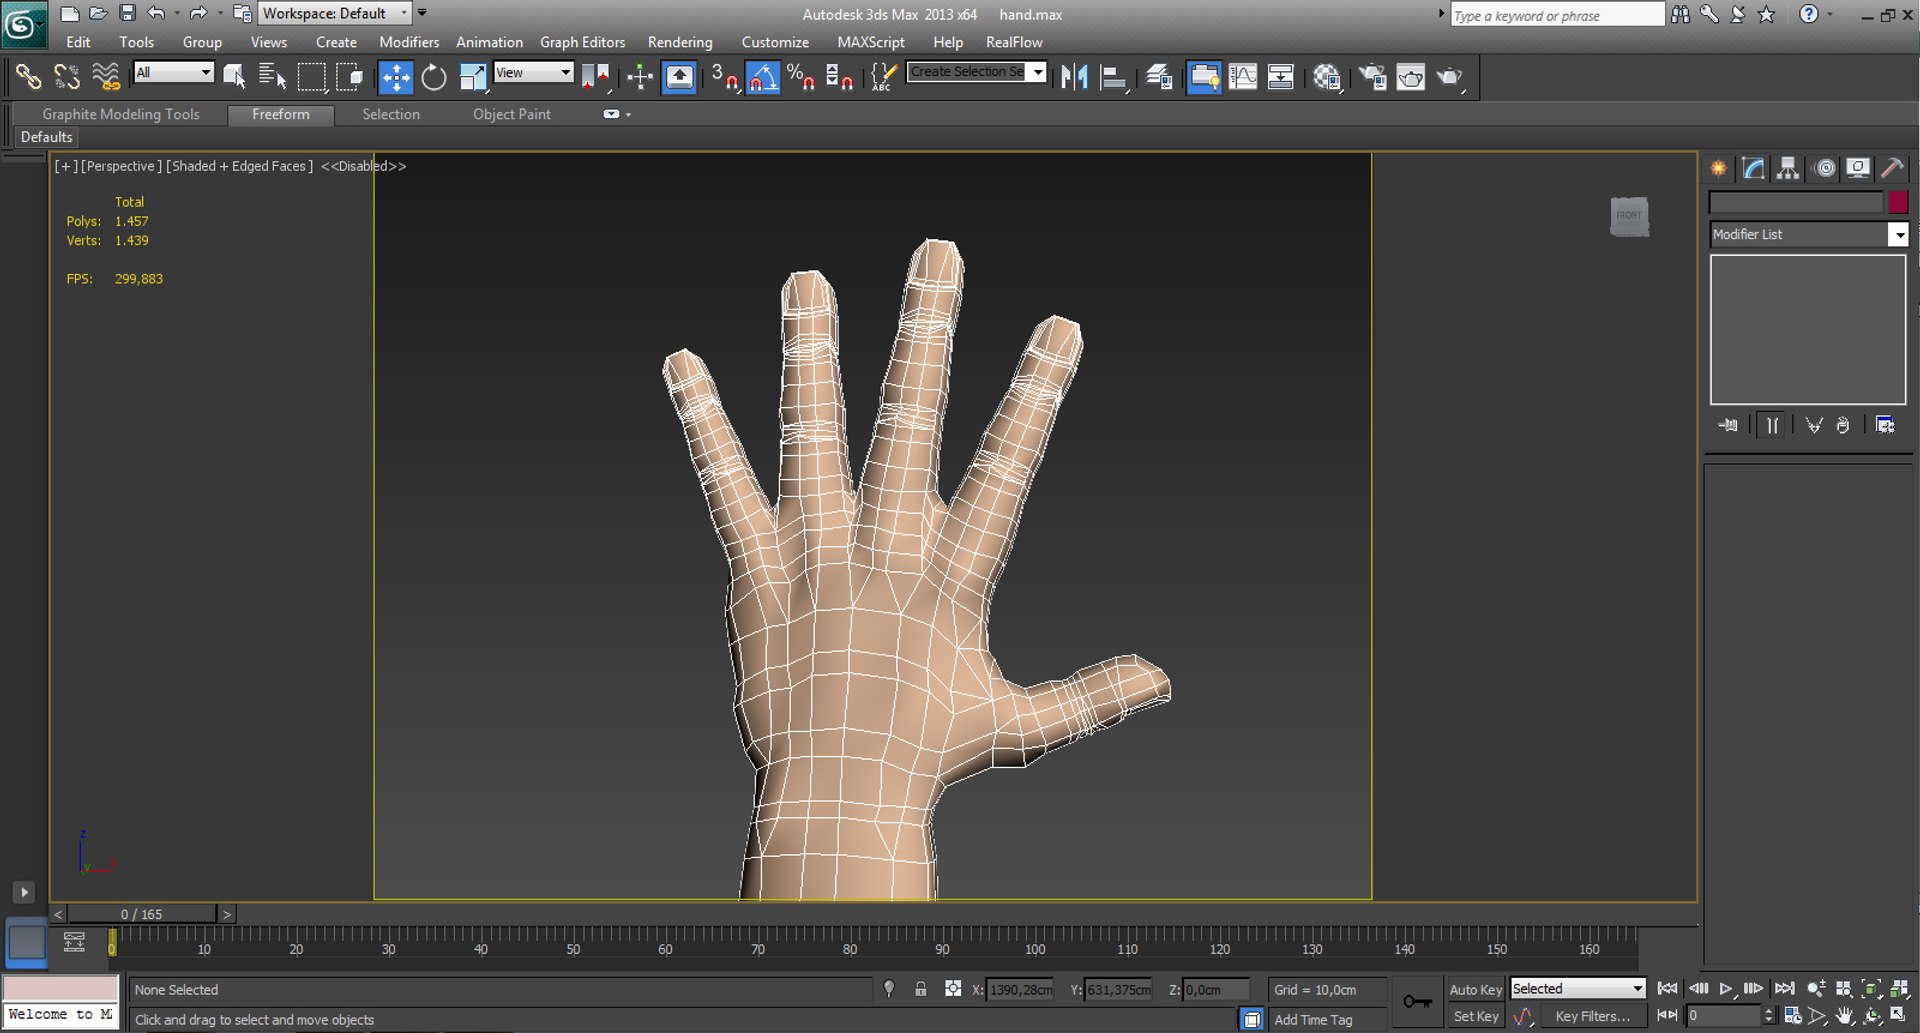The height and width of the screenshot is (1033, 1920).
Task: Select the Select and Link tool
Action: click(28, 77)
